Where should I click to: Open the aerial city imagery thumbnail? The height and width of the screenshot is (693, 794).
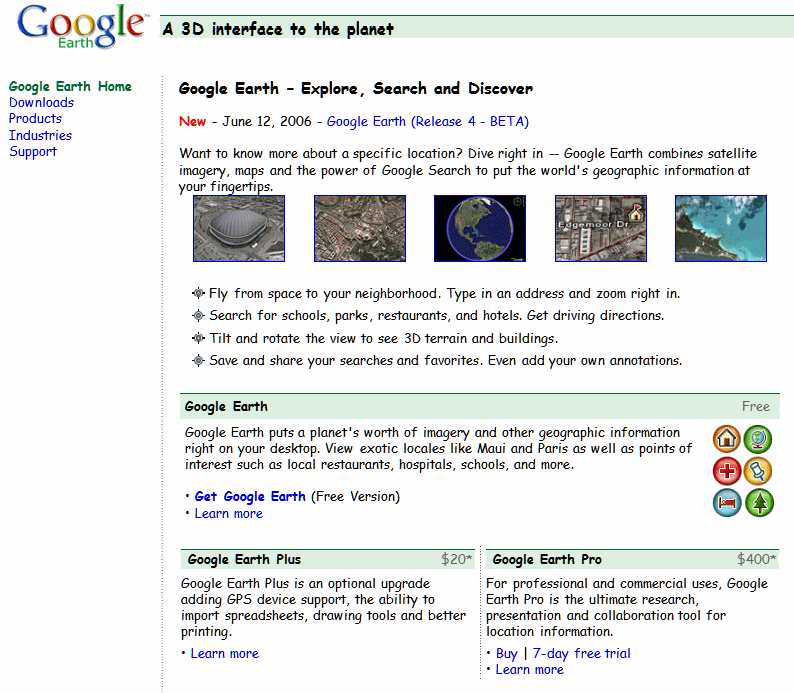(x=360, y=228)
